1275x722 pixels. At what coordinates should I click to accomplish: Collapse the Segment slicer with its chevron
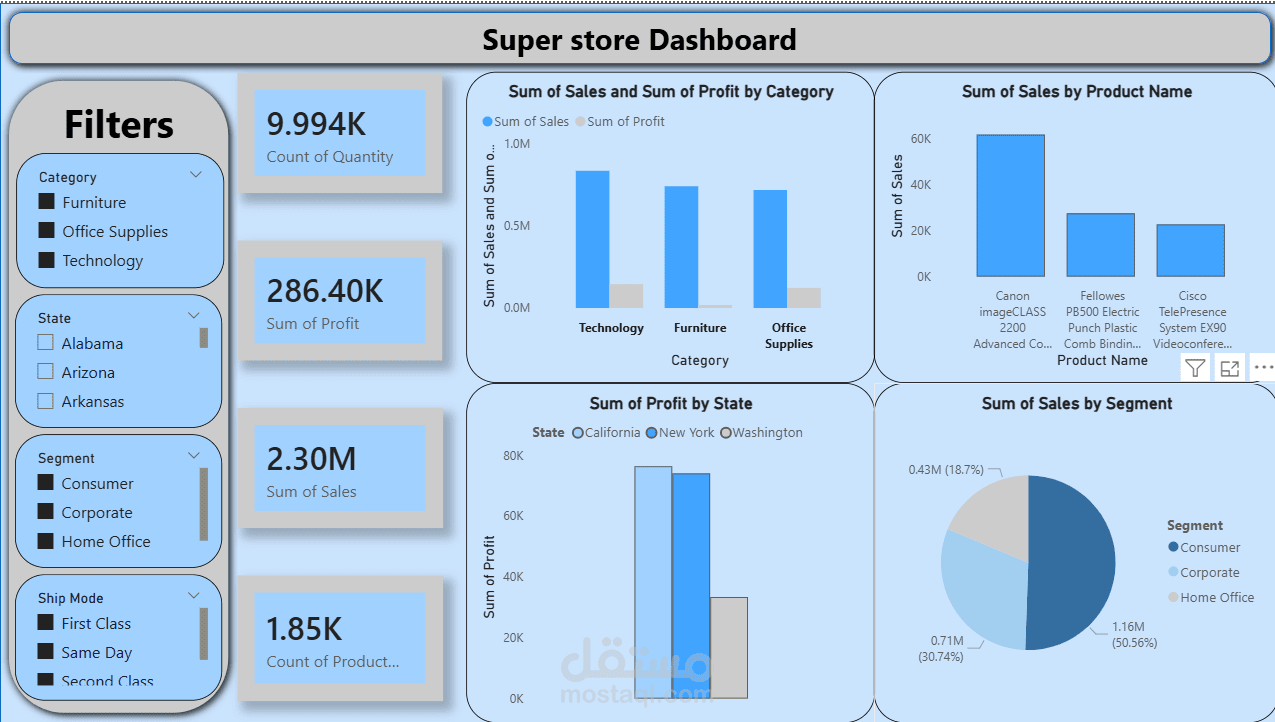point(195,455)
